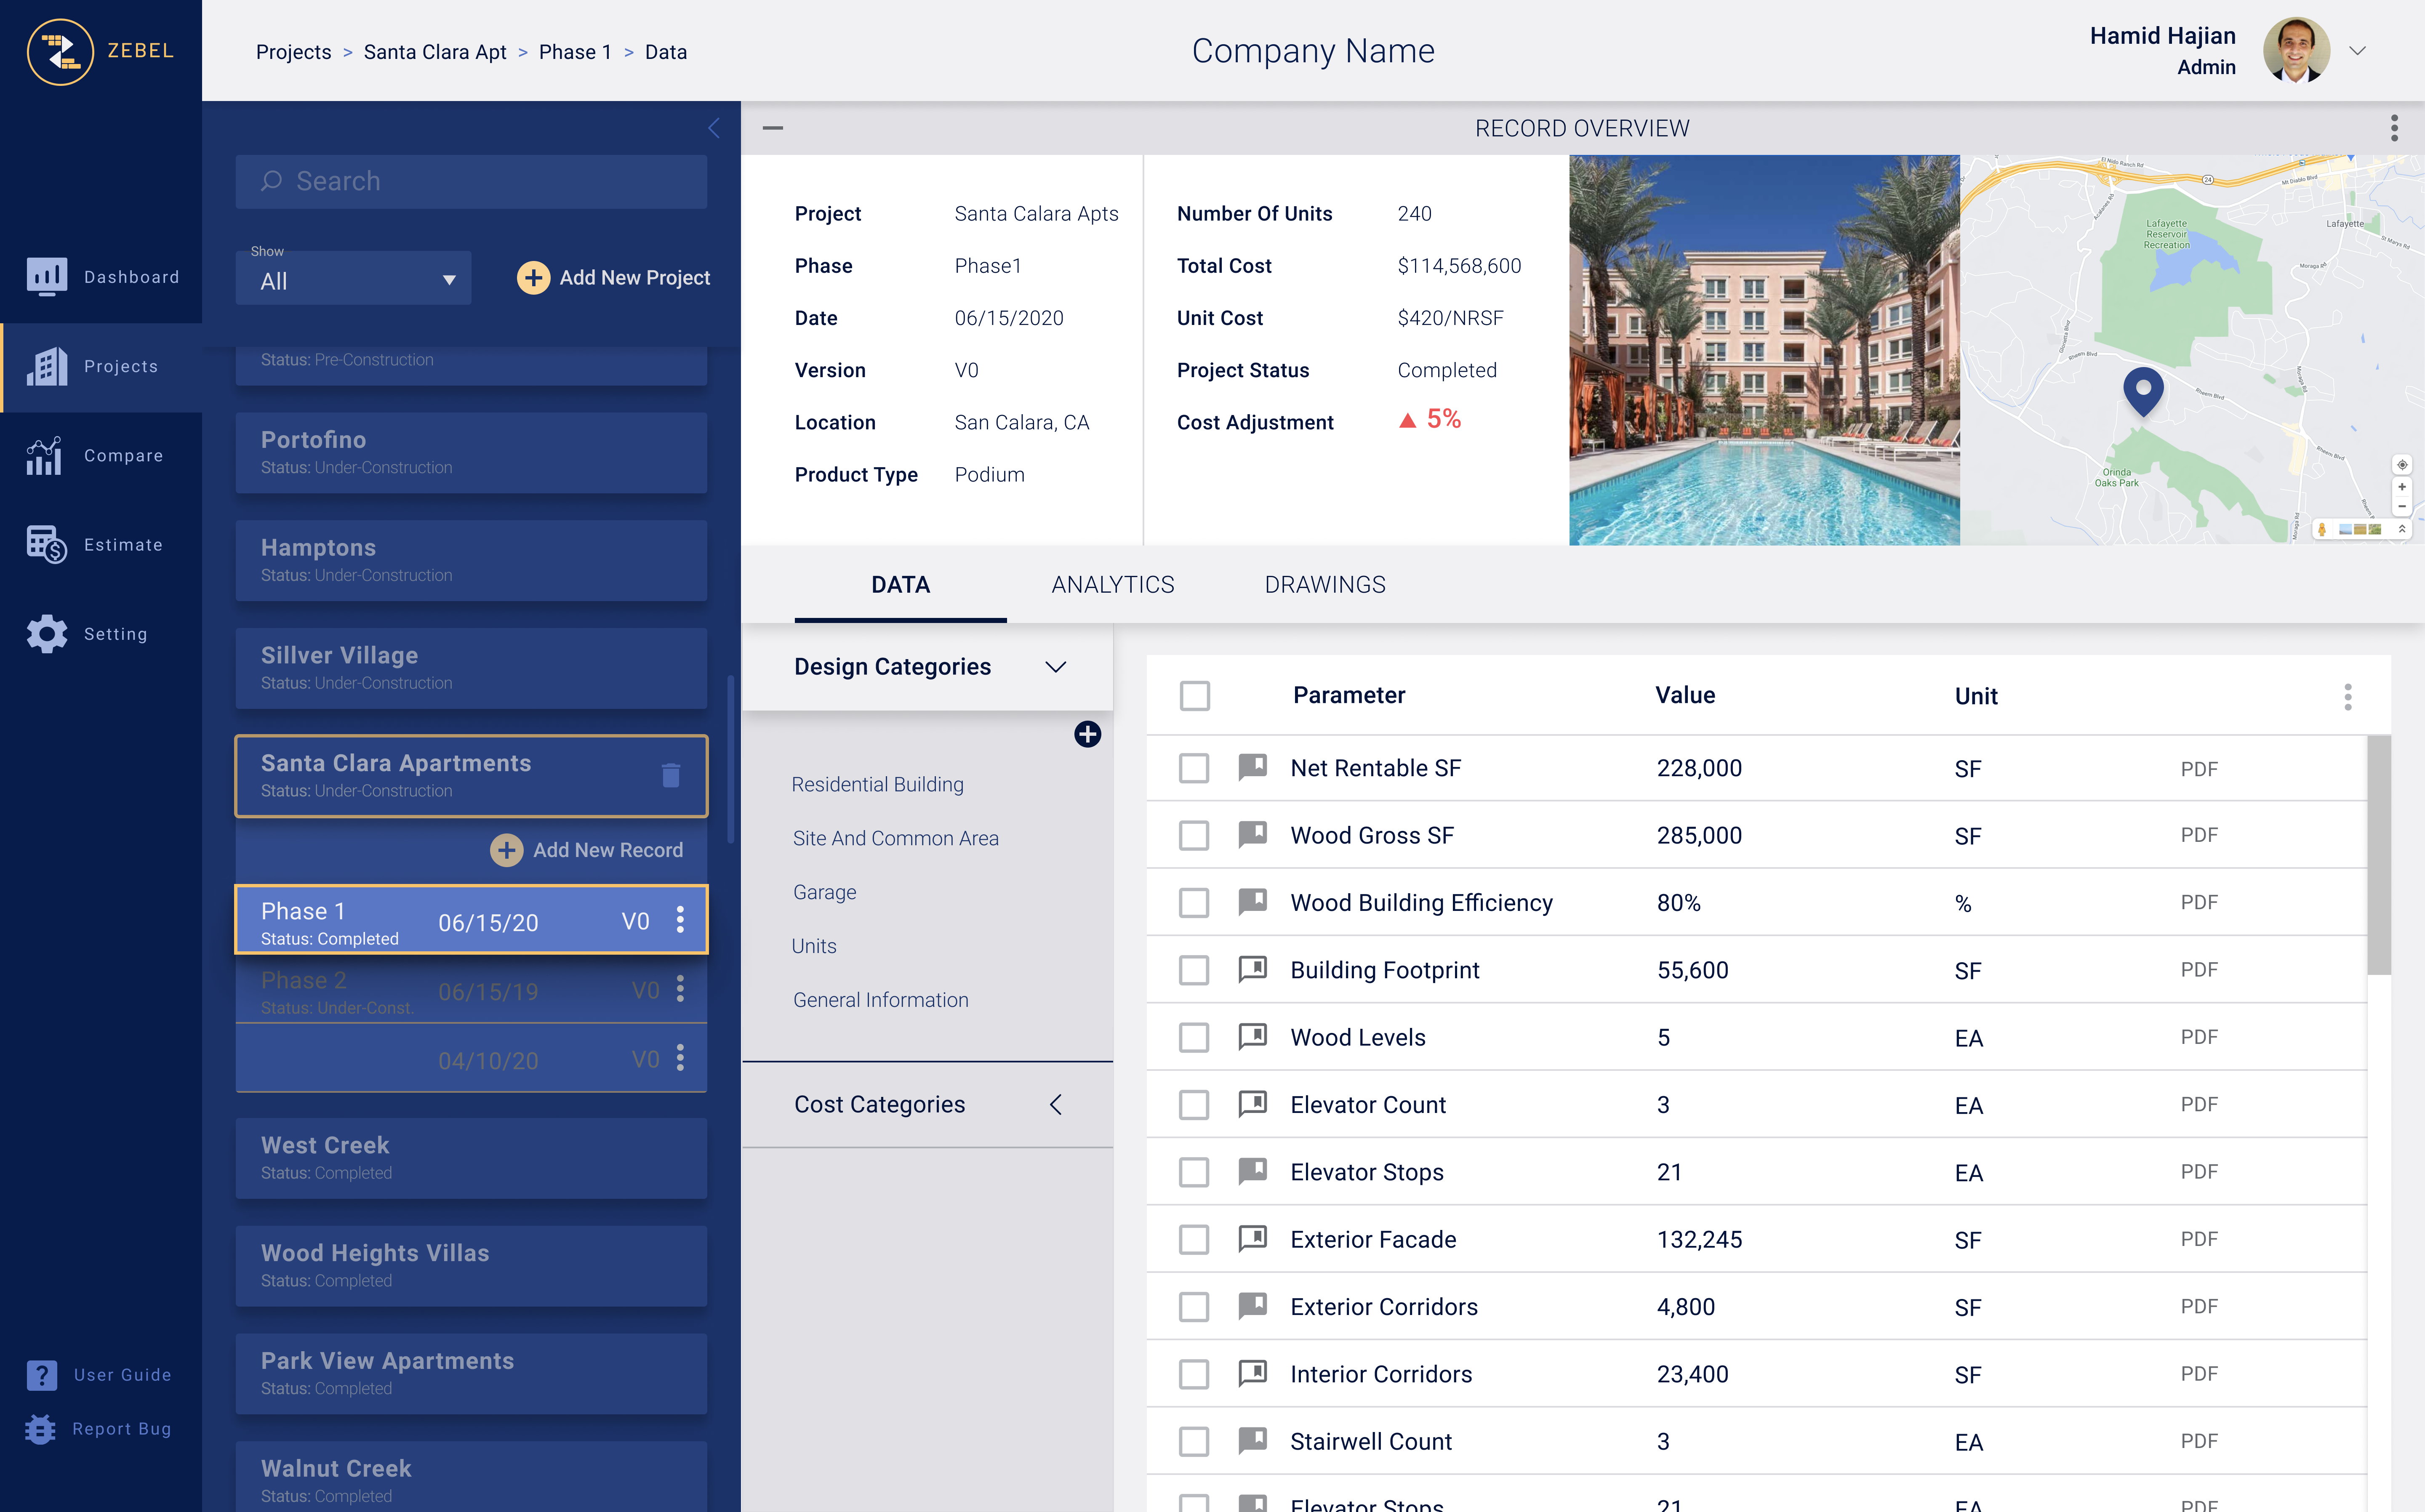Zoom in on the map

click(x=2402, y=487)
